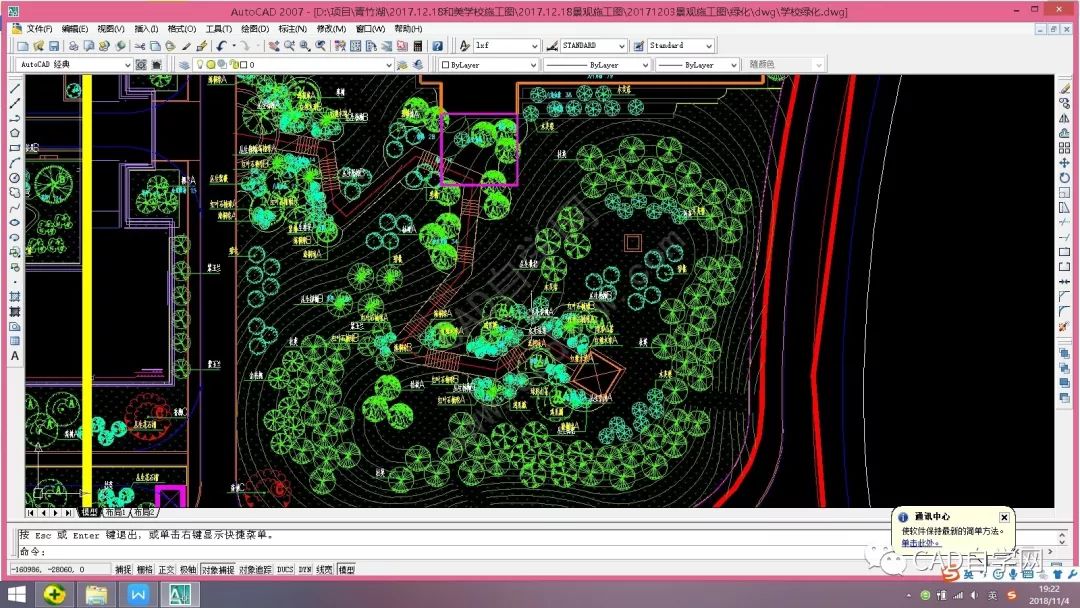The image size is (1080, 608).
Task: Select the Pan realtime icon
Action: click(x=273, y=46)
